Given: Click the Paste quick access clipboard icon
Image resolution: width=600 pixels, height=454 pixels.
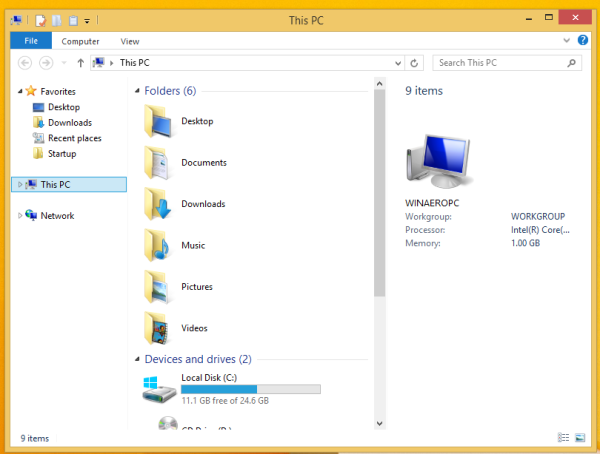Looking at the screenshot, I should click(73, 20).
